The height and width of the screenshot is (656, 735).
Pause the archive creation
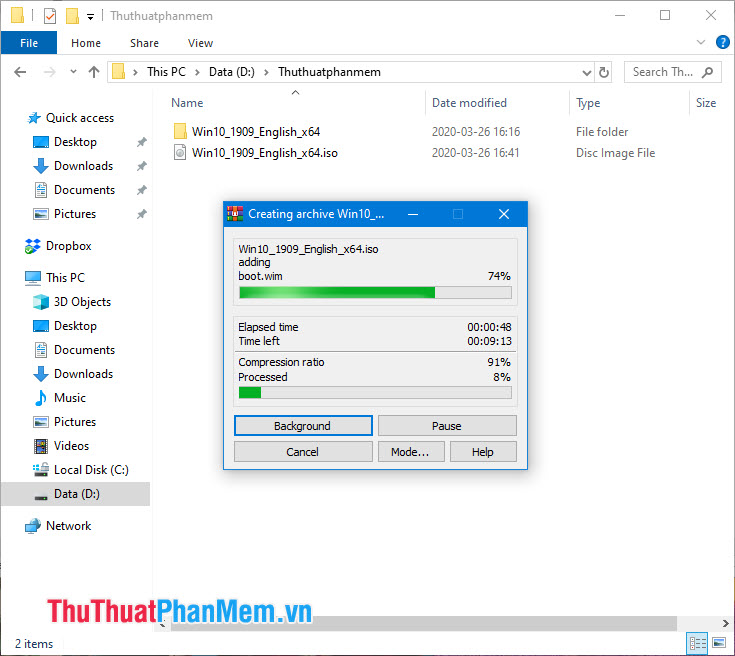(x=447, y=426)
